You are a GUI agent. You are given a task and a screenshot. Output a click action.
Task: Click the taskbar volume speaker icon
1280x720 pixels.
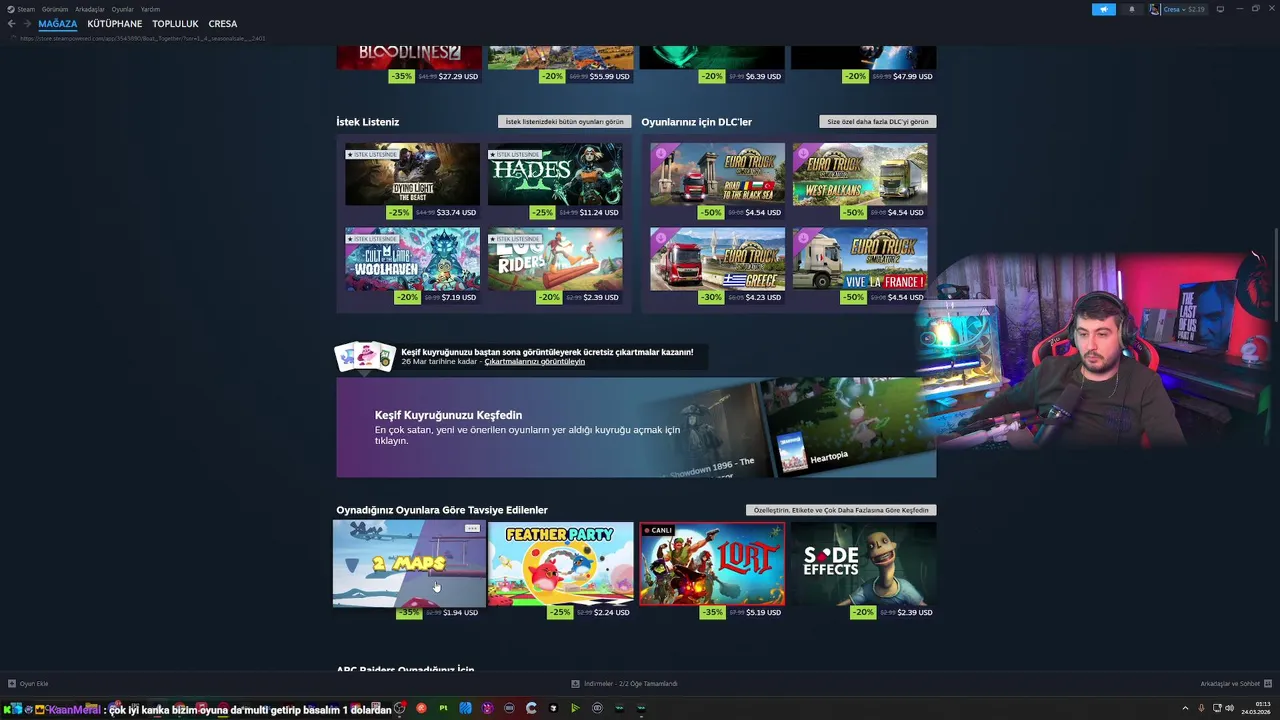1229,708
